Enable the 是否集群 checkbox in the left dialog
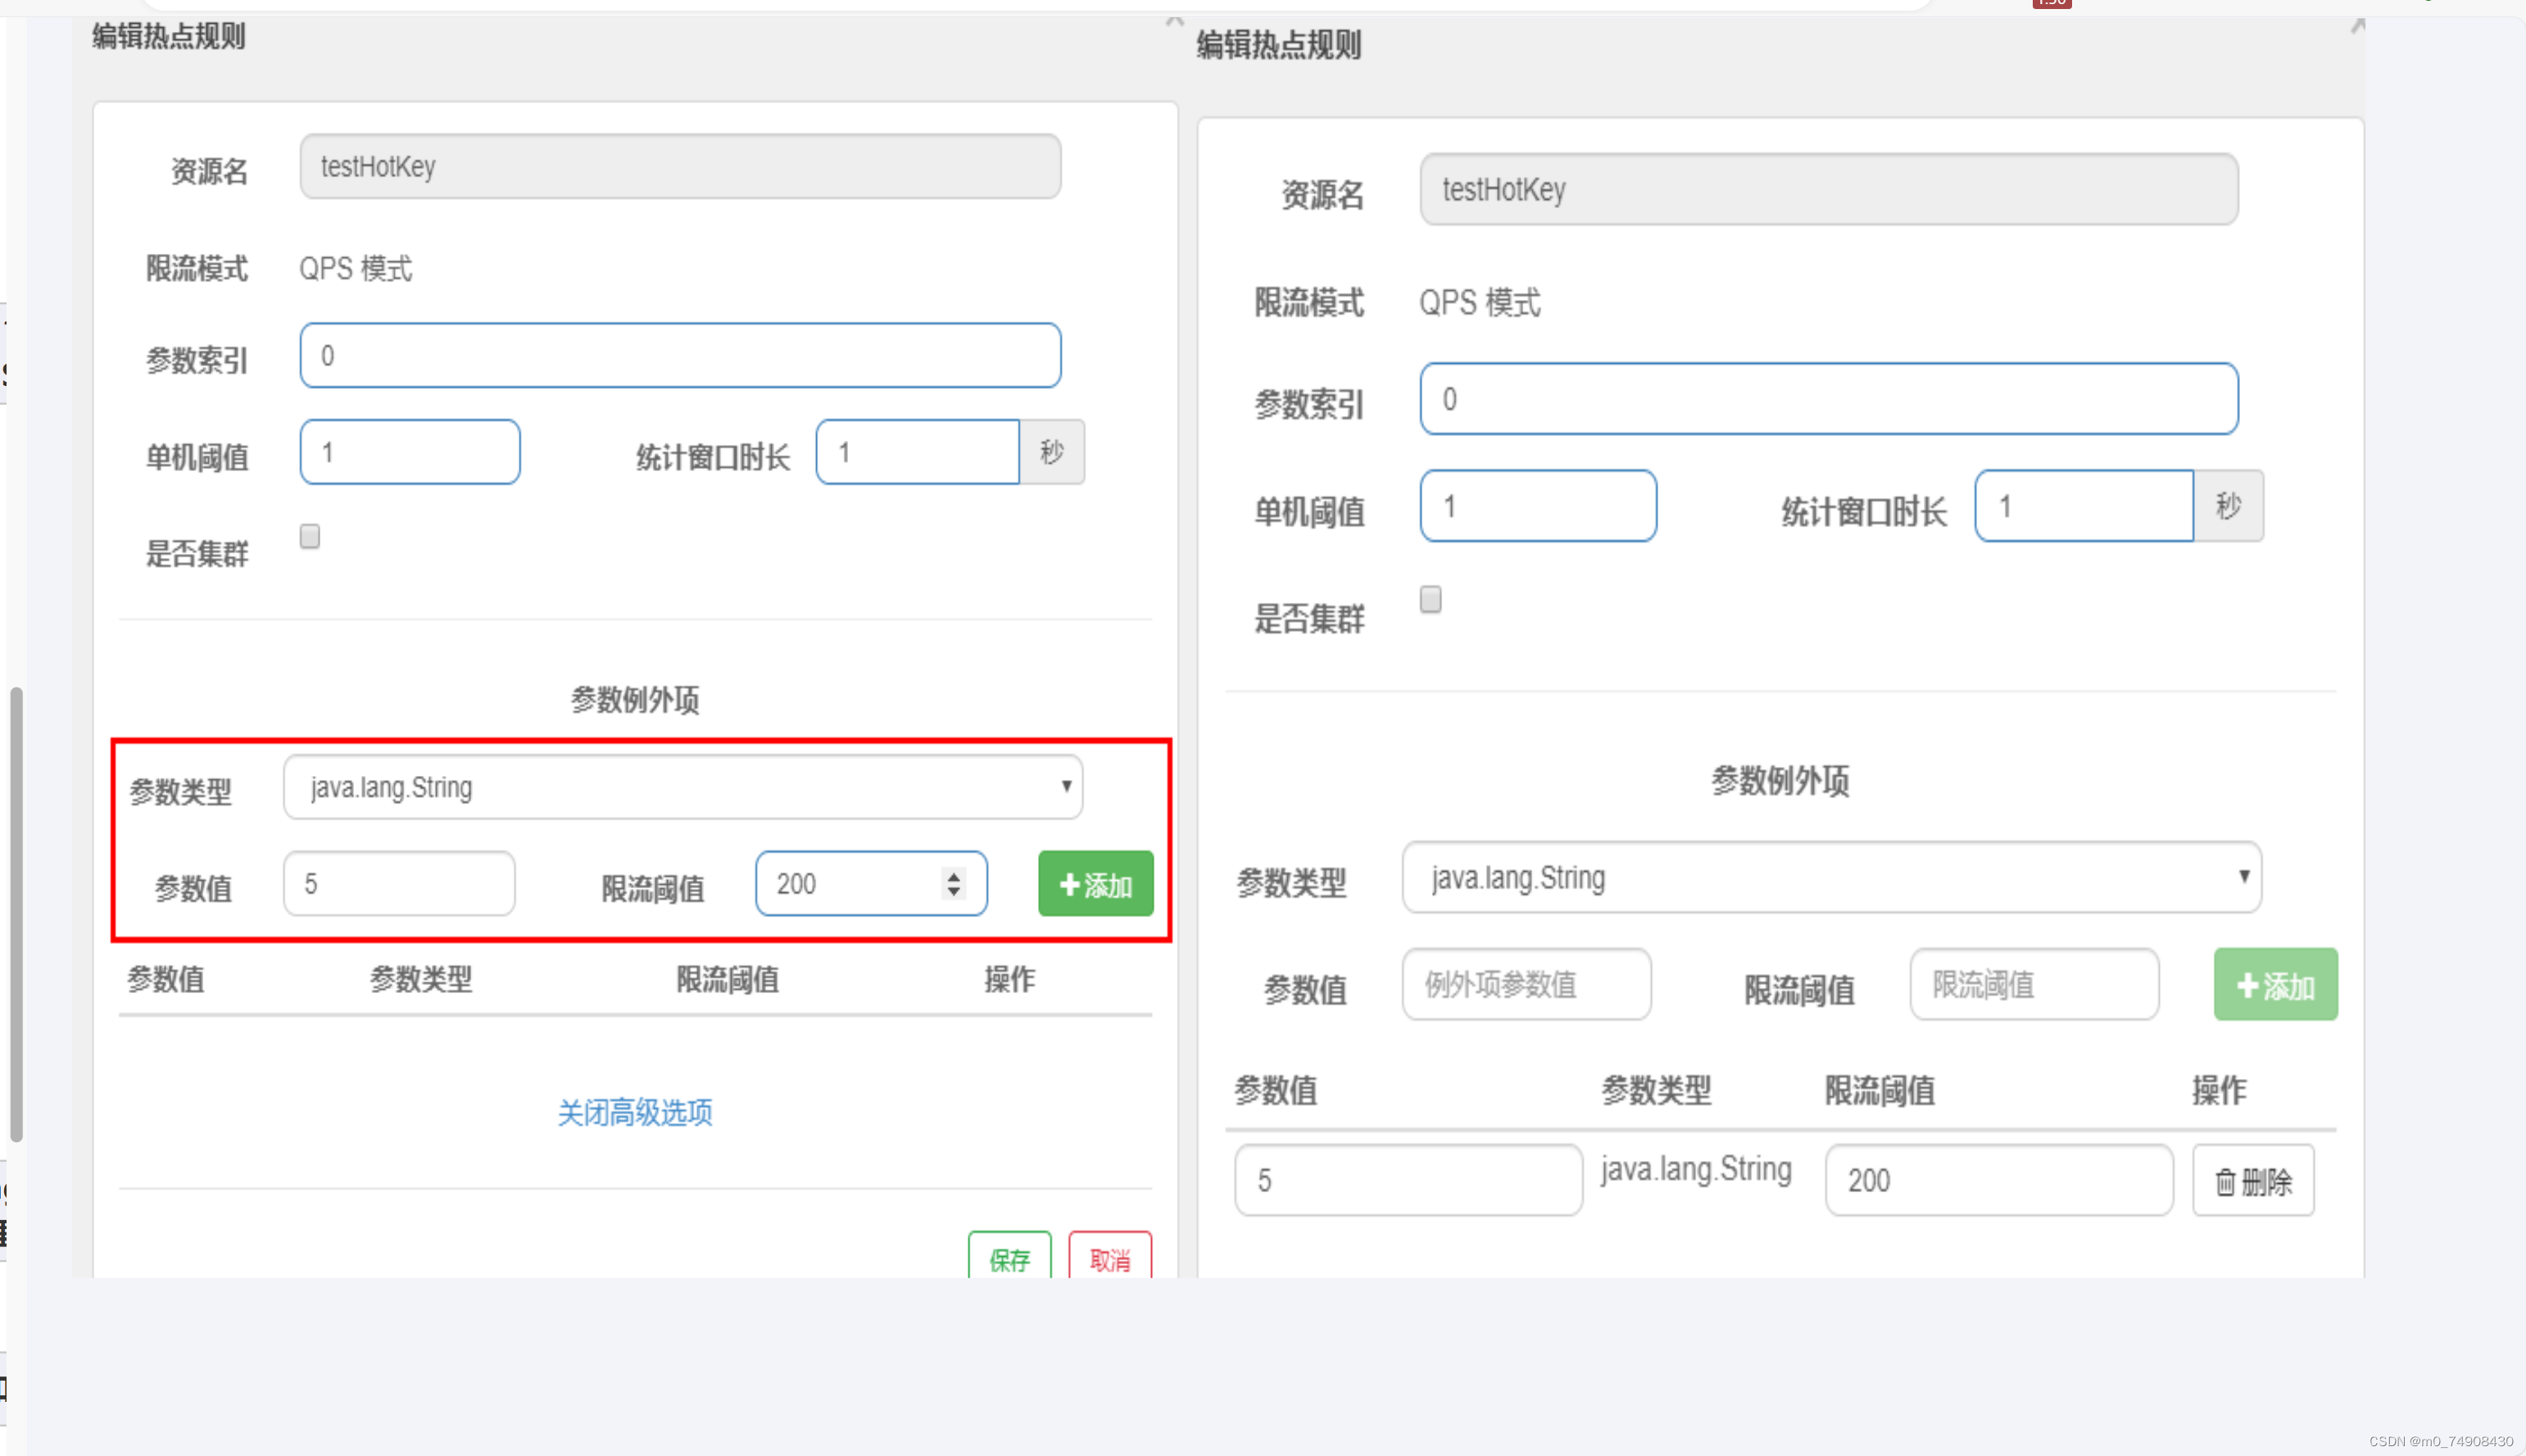This screenshot has width=2526, height=1456. (310, 537)
